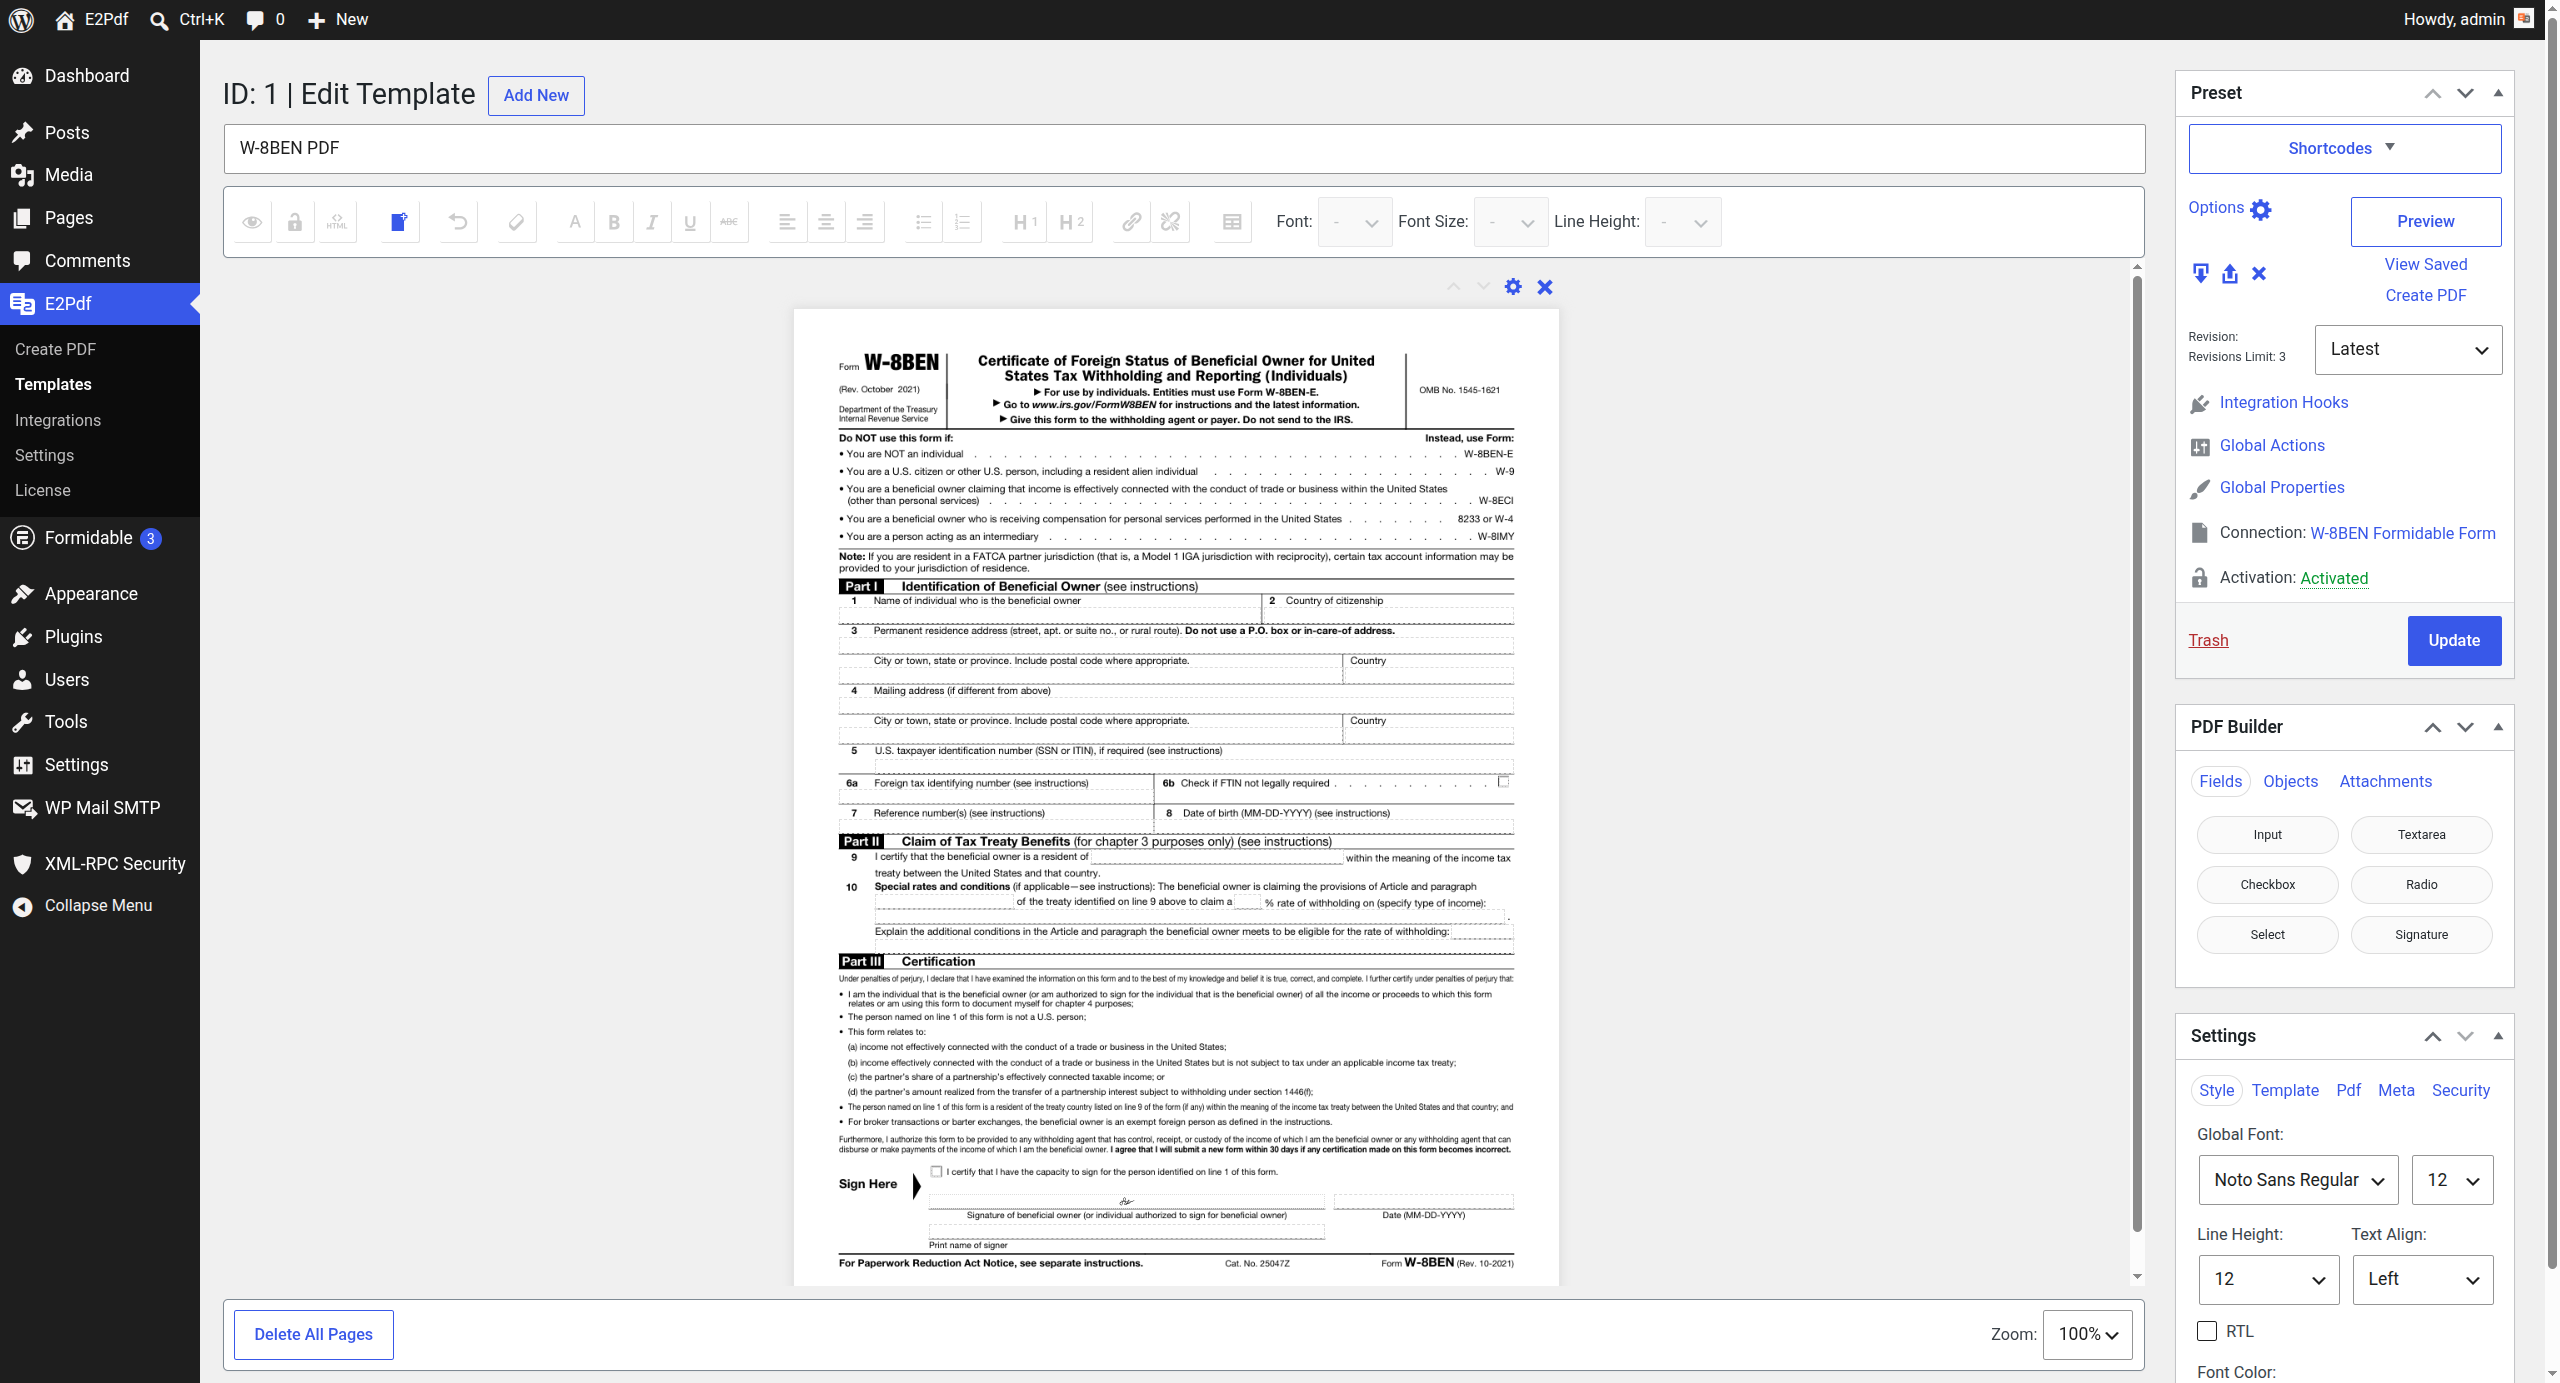Click the eye visibility toolbar icon

click(252, 222)
